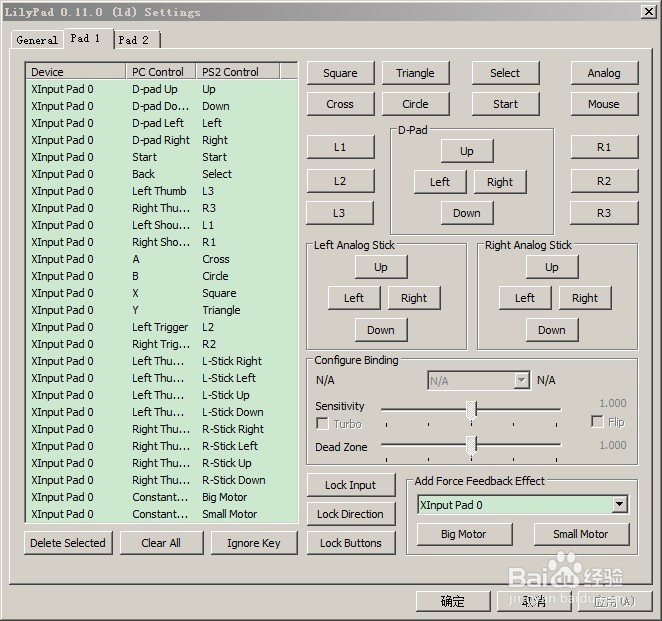Click D-Pad Right button

tap(500, 182)
